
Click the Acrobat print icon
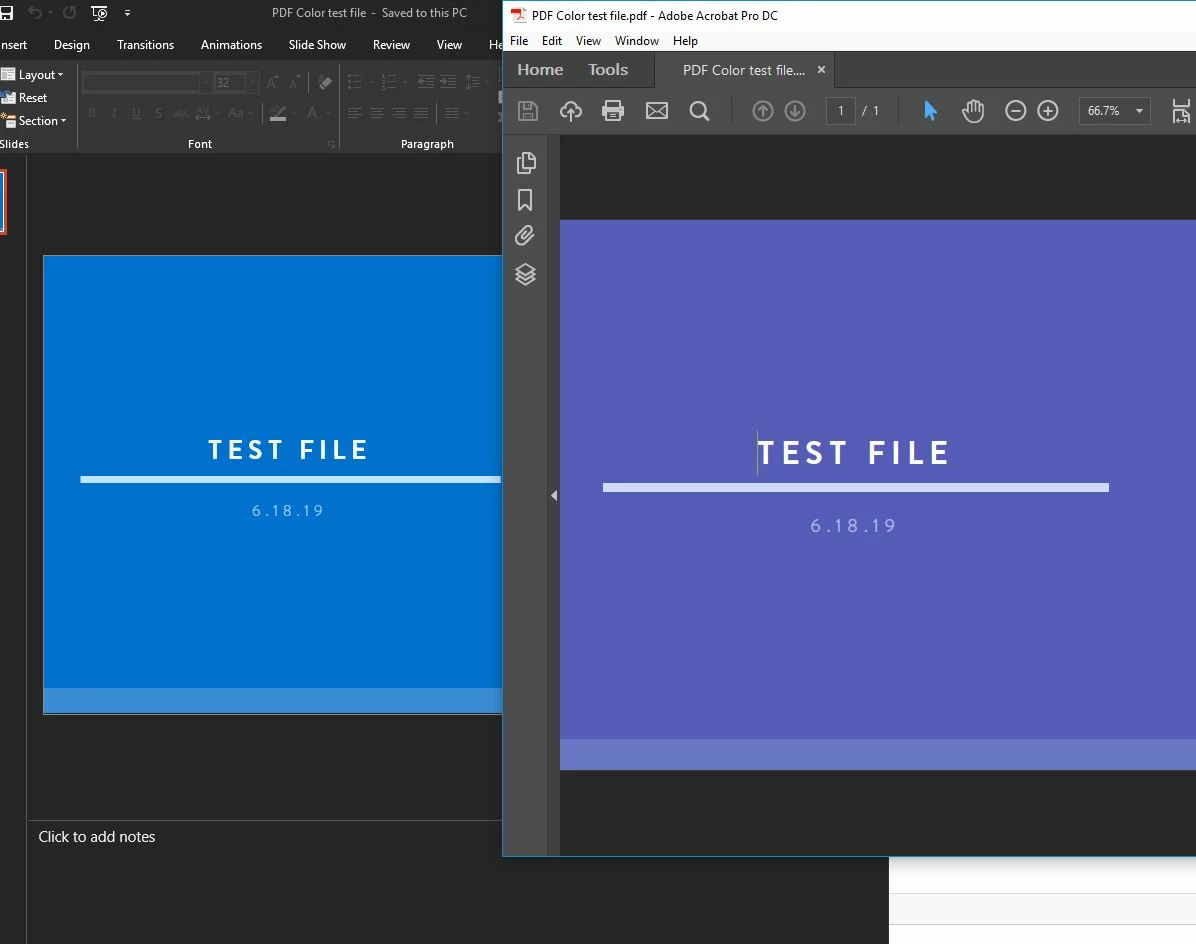(x=612, y=111)
